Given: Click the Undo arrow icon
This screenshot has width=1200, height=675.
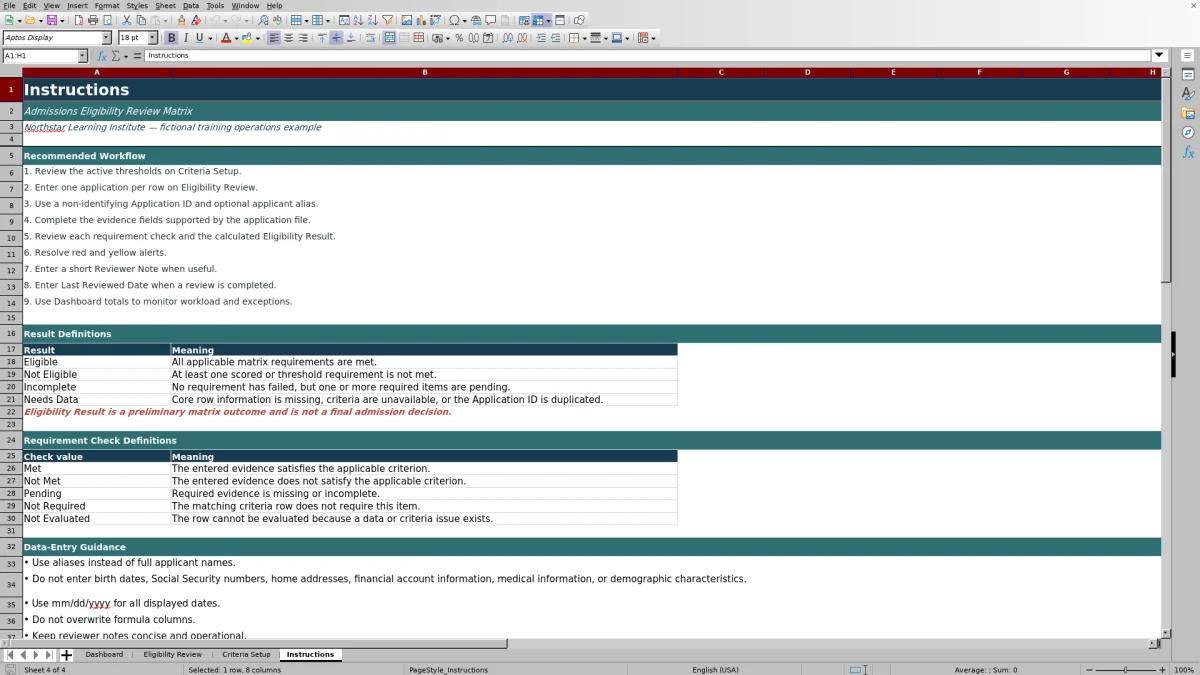Looking at the screenshot, I should point(215,20).
